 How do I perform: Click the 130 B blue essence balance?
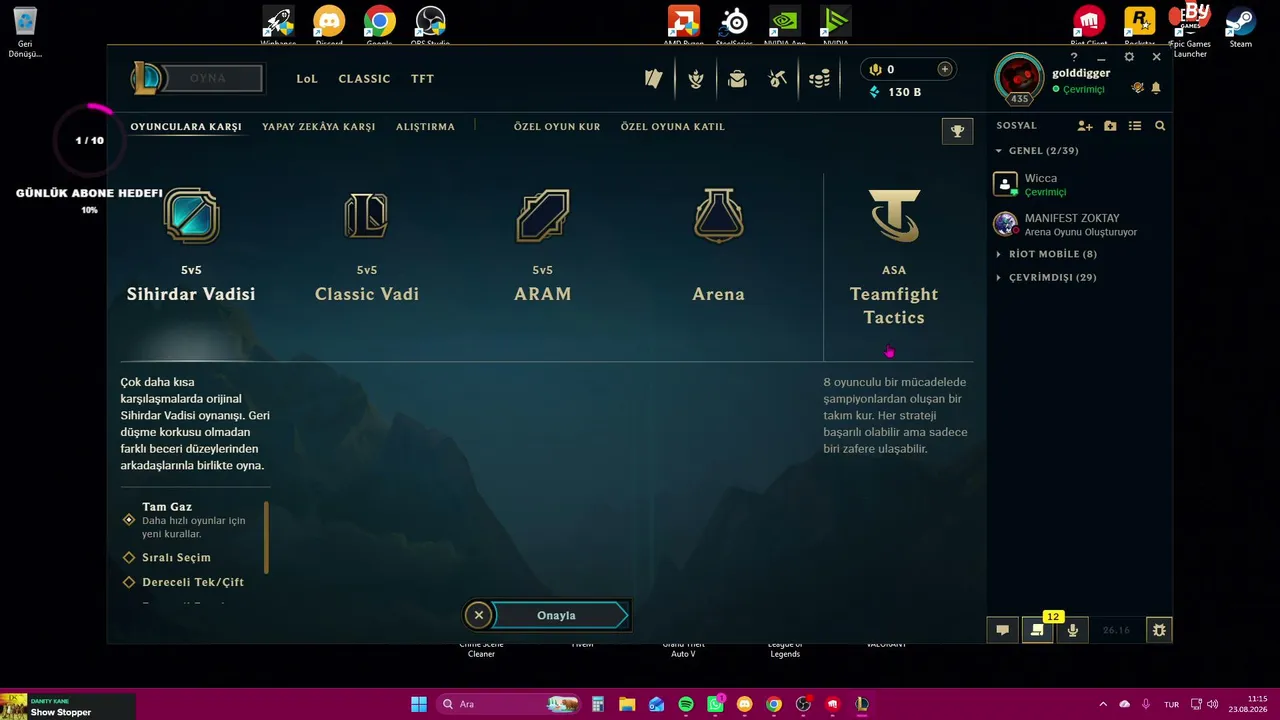click(895, 92)
